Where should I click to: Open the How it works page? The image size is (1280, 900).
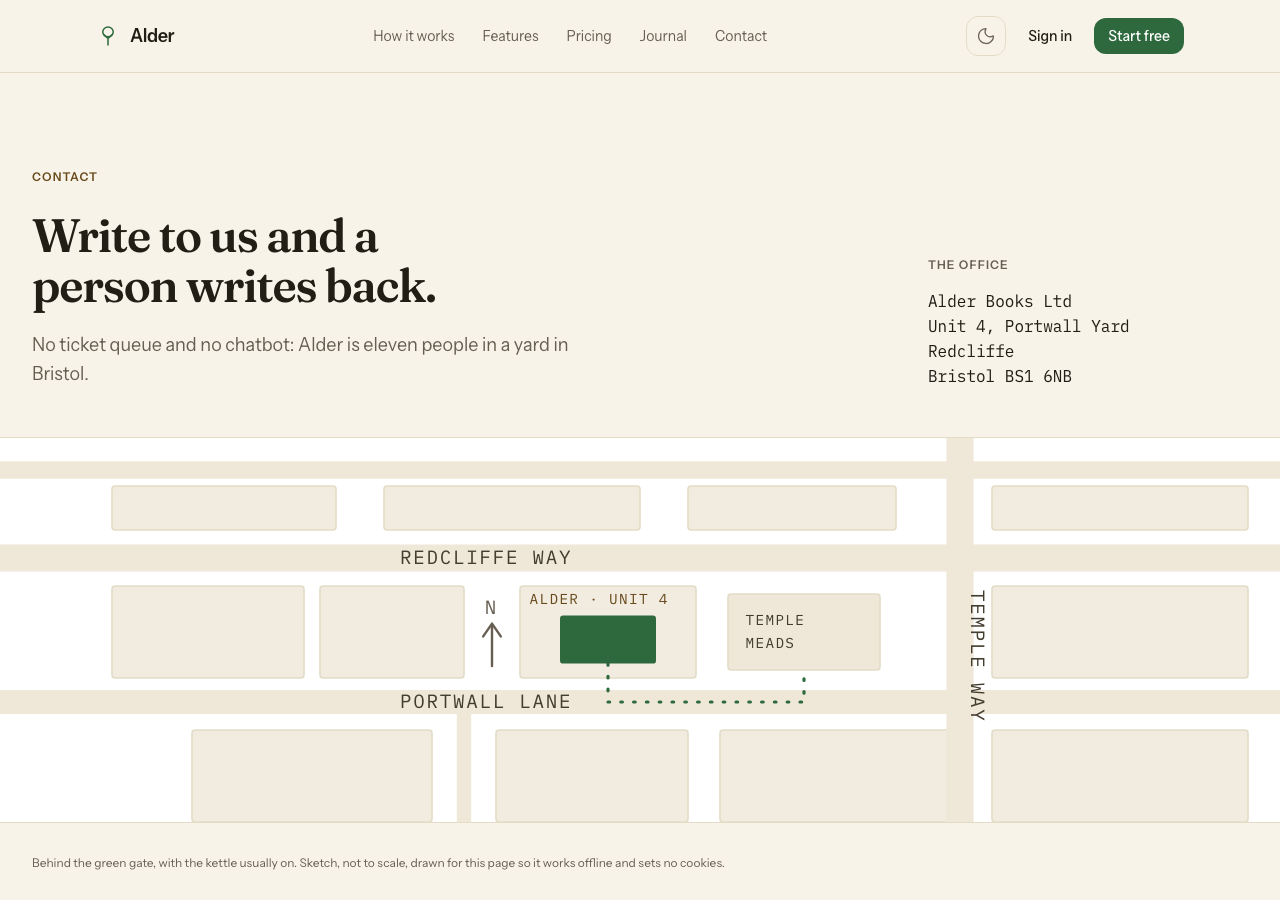414,36
